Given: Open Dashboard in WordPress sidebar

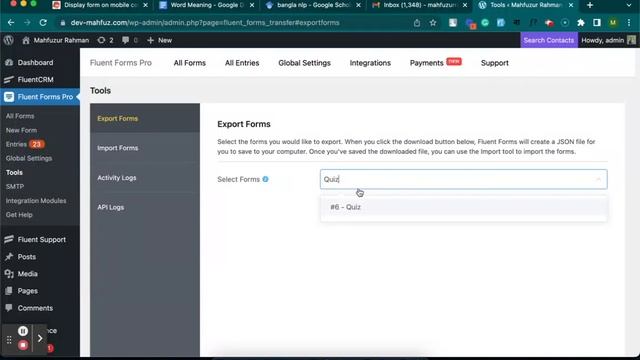Looking at the screenshot, I should (40, 62).
